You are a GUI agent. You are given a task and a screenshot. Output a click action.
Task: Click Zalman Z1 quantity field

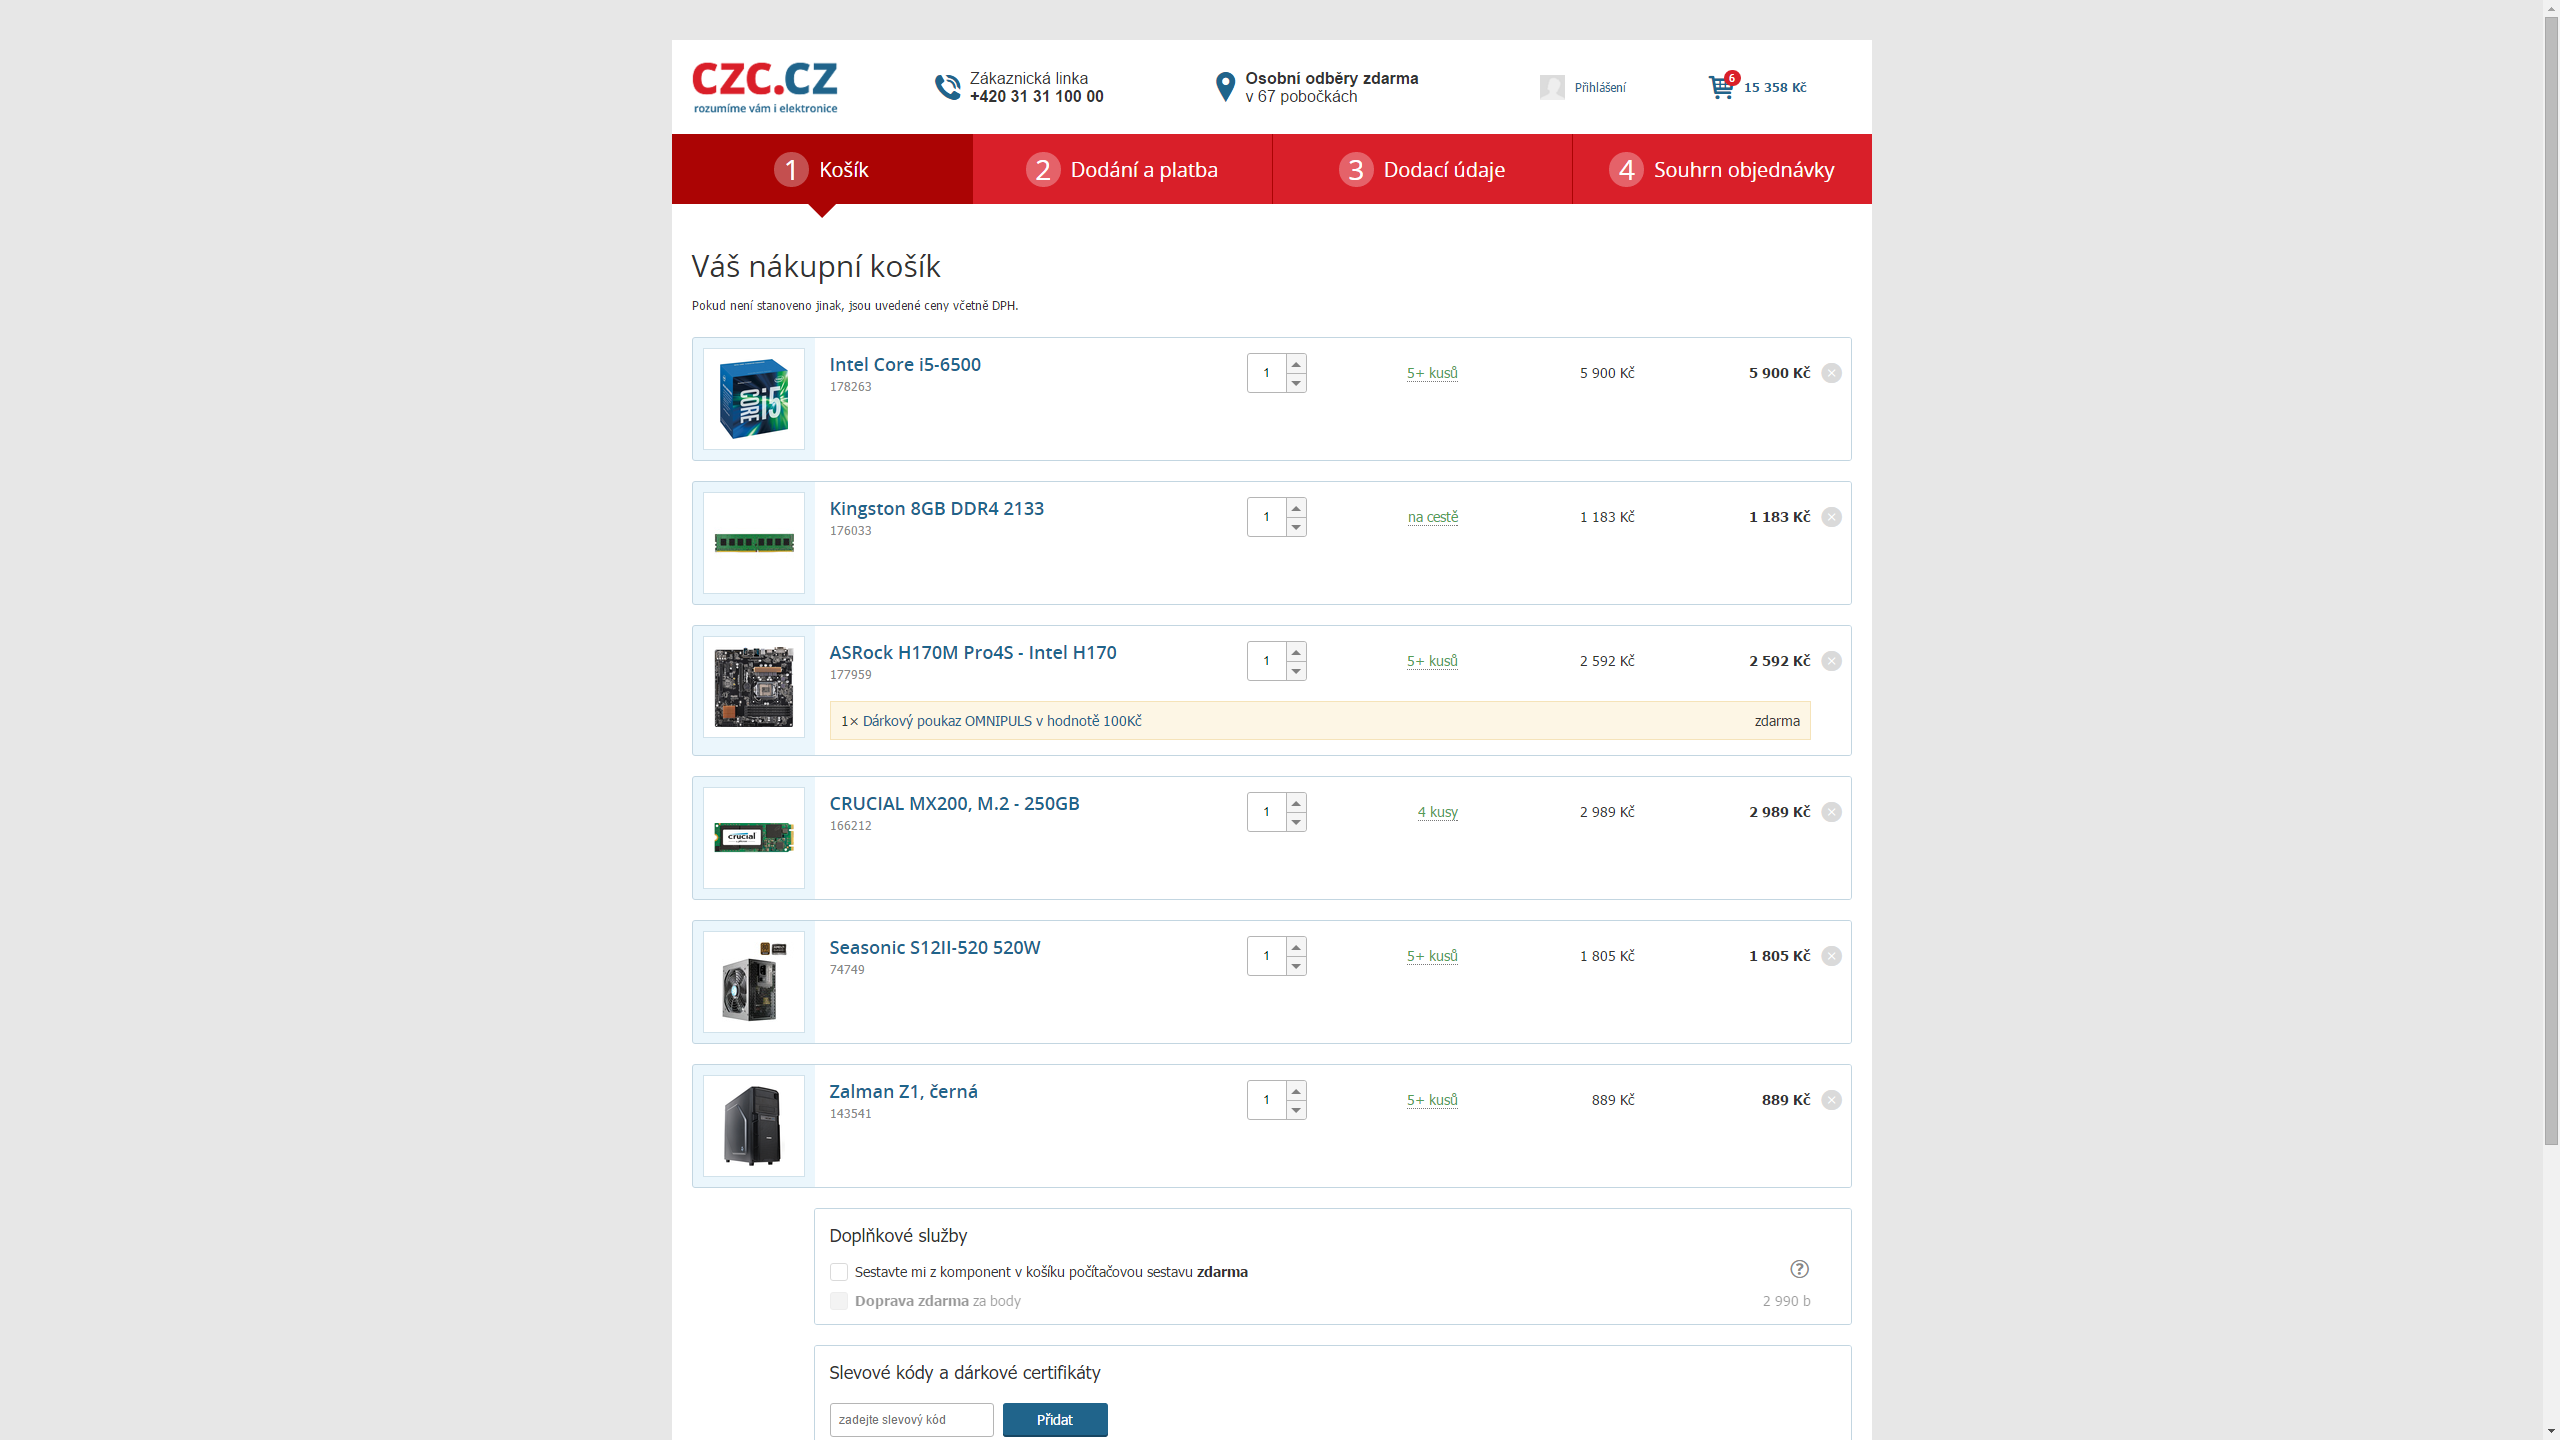(1266, 1100)
